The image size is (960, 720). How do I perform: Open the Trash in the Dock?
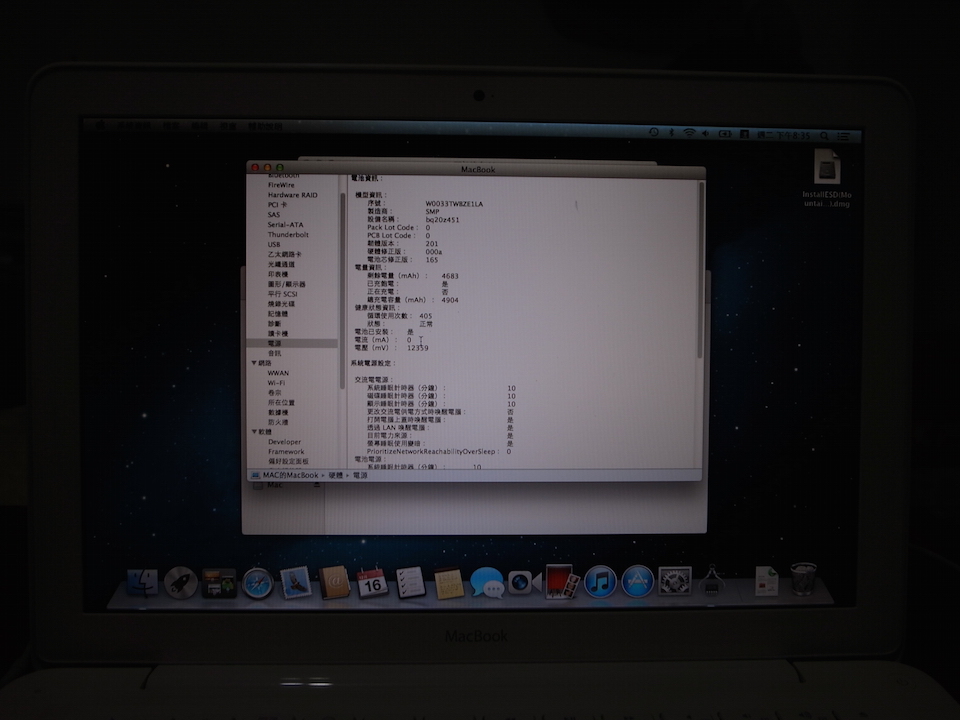803,579
